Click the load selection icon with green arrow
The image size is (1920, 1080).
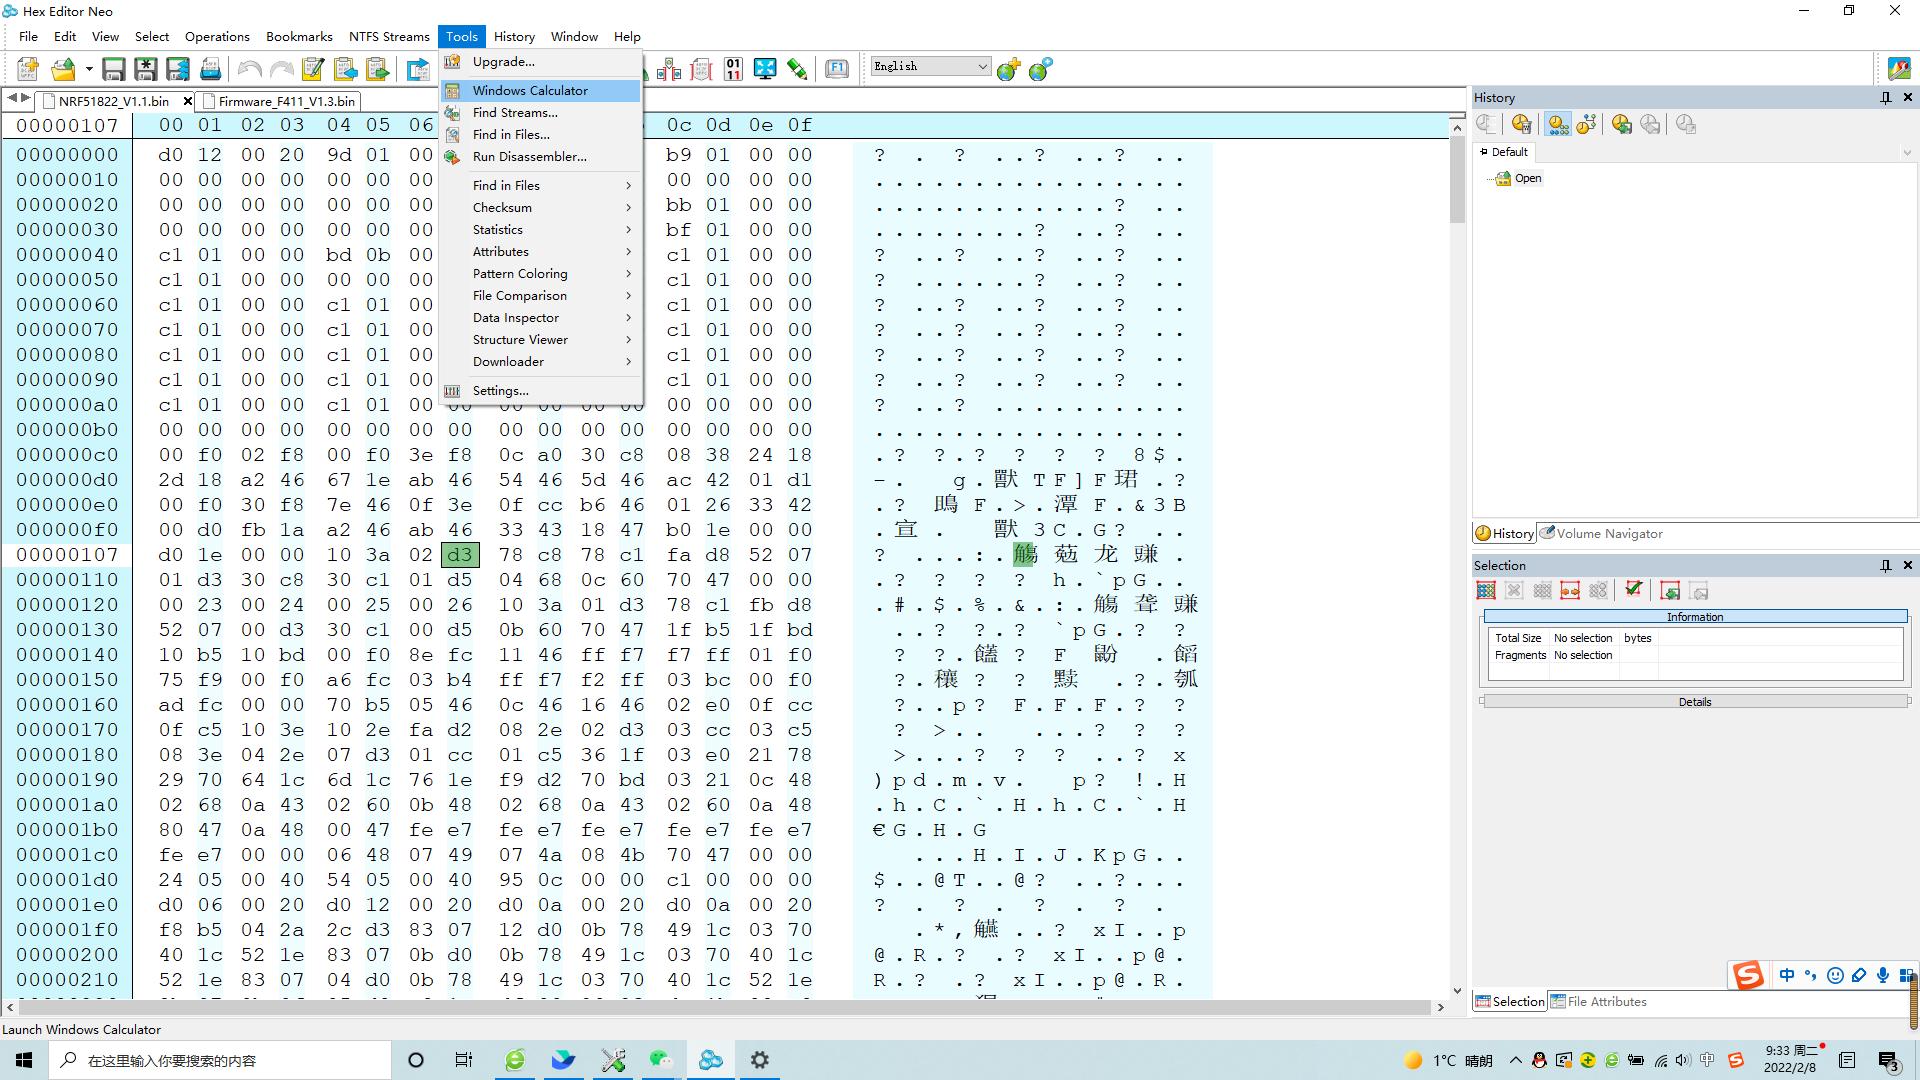click(1670, 591)
